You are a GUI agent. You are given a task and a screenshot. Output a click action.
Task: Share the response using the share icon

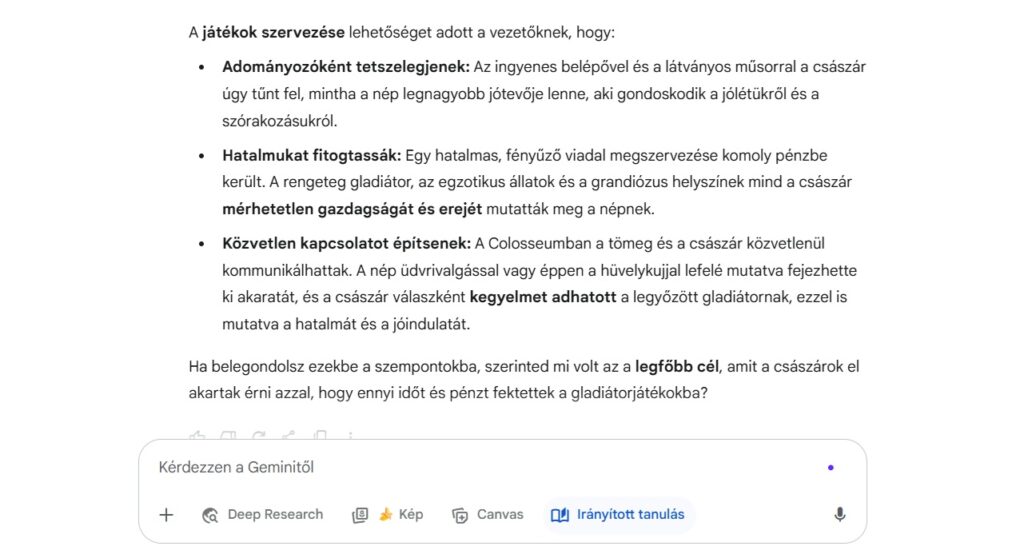(289, 436)
